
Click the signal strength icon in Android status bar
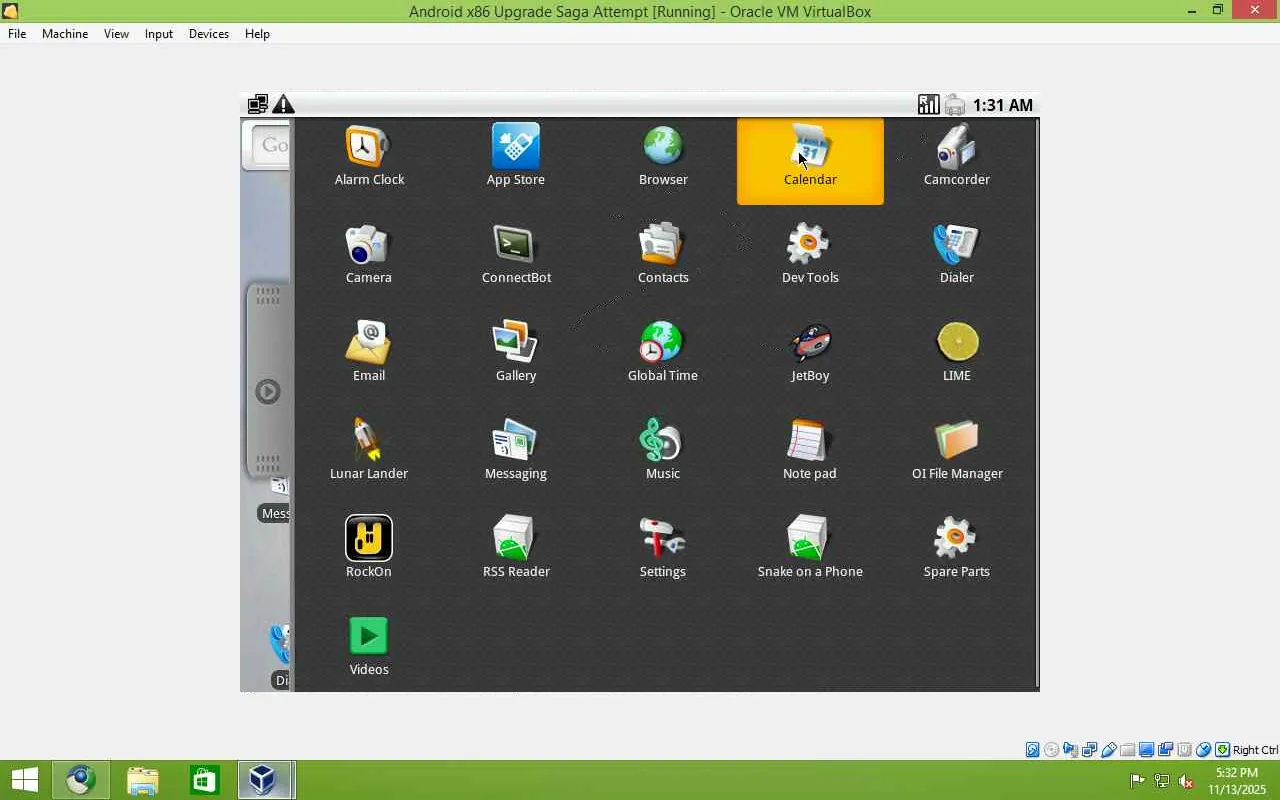tap(928, 105)
